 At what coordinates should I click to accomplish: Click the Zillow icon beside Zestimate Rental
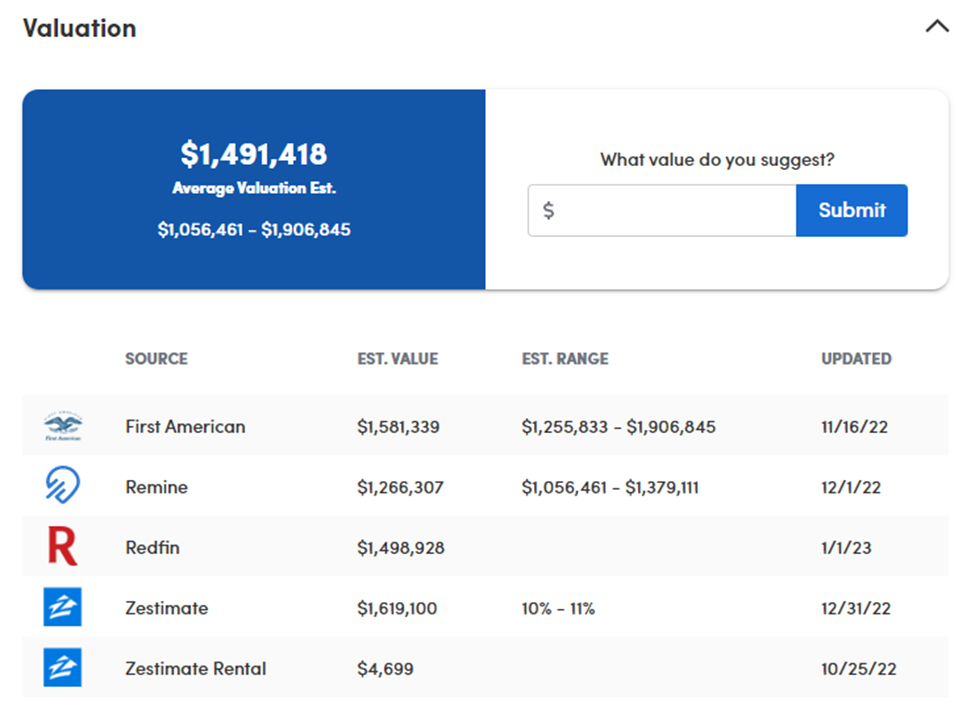tap(63, 668)
